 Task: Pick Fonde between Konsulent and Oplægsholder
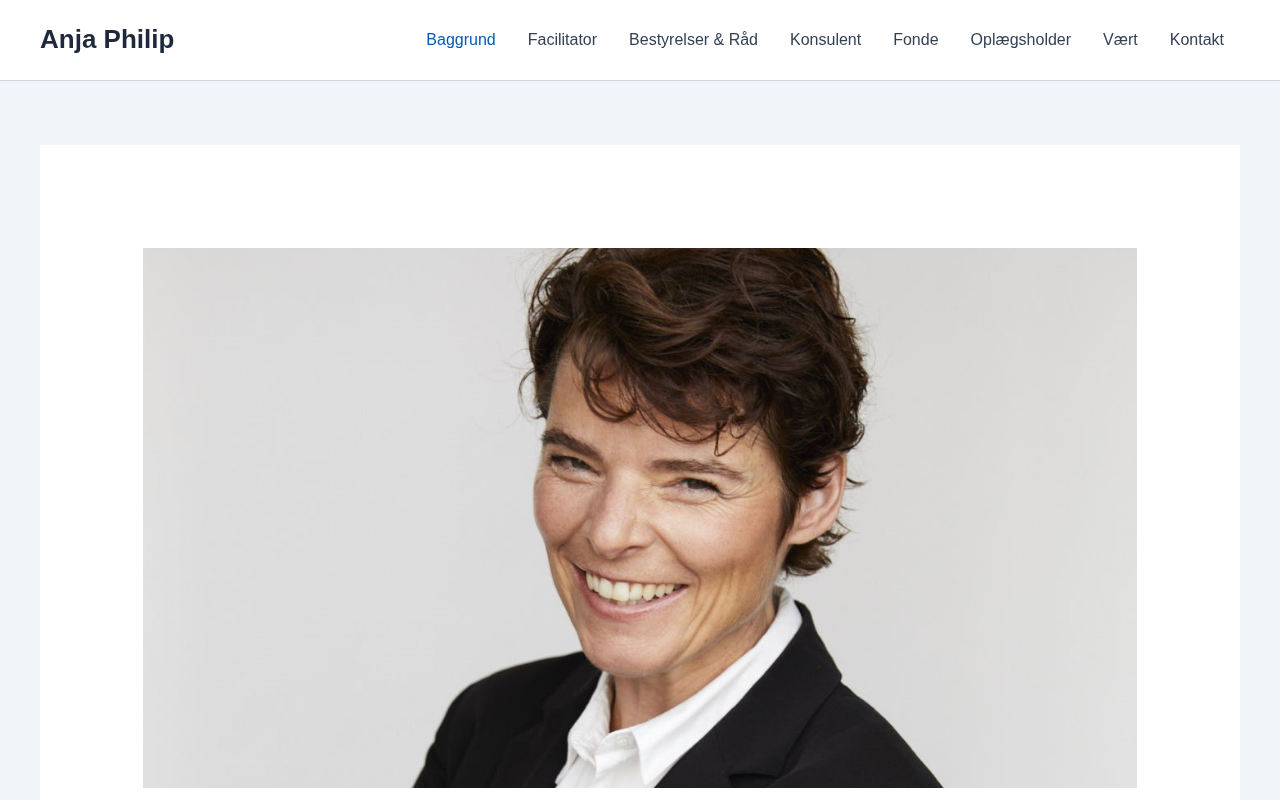pos(916,40)
